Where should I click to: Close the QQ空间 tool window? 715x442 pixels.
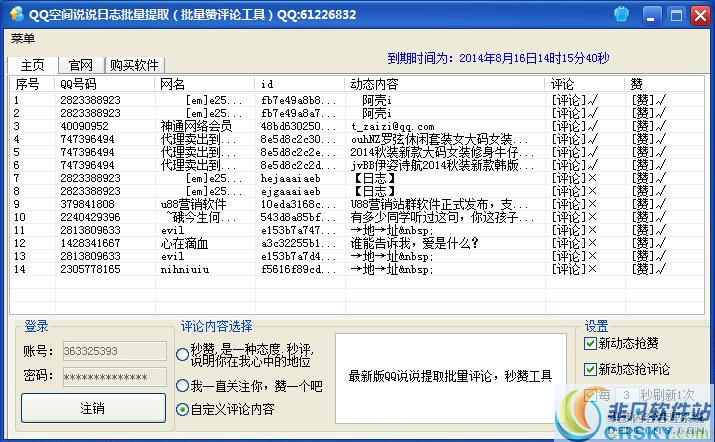coord(700,15)
